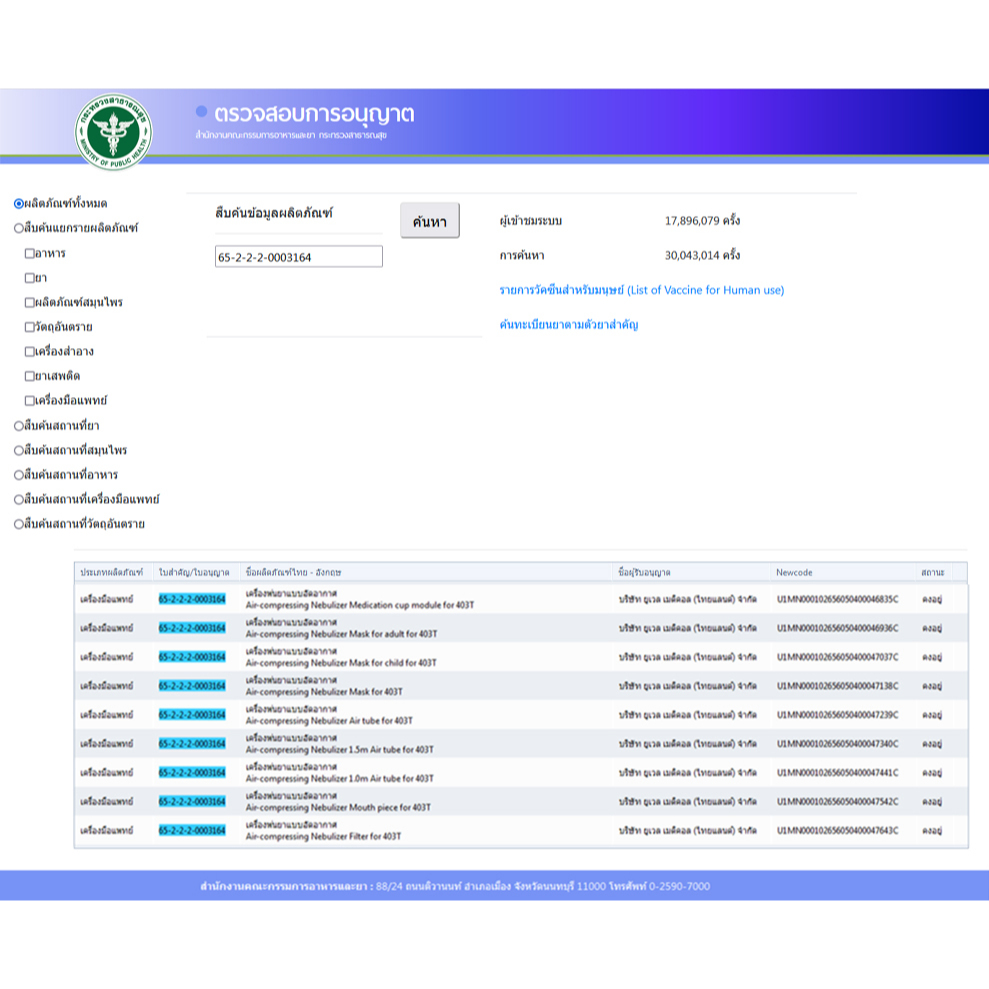Tick the อาหาร checkbox
Image resolution: width=989 pixels, height=989 pixels.
pos(30,253)
